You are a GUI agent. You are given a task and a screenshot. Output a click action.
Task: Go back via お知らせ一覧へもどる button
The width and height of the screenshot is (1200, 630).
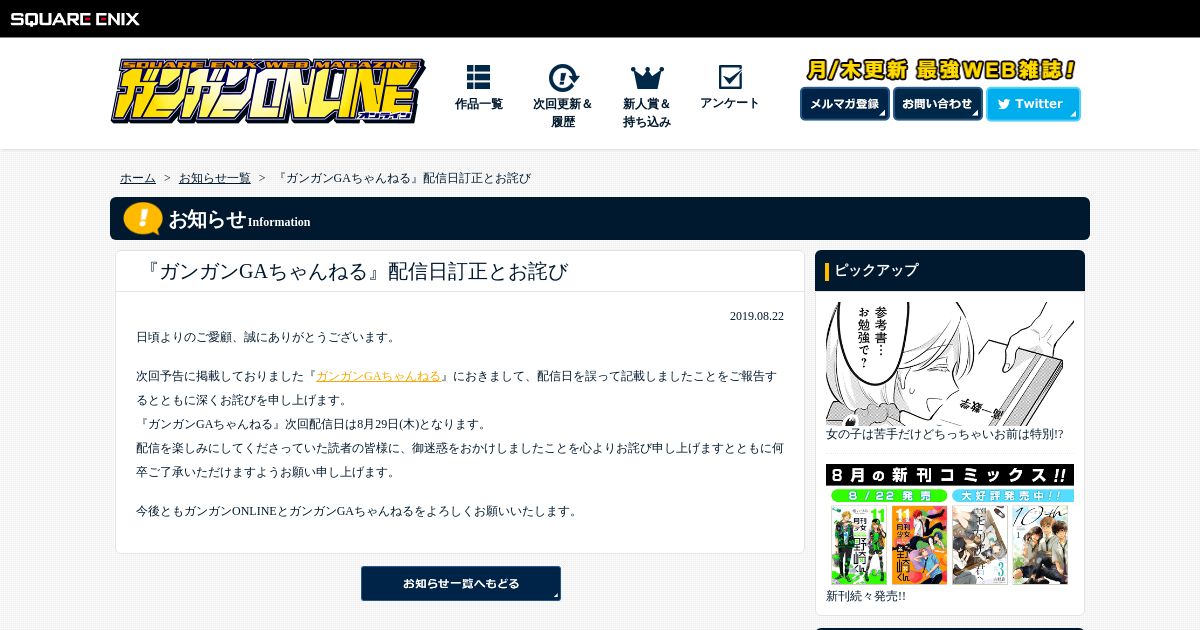461,583
